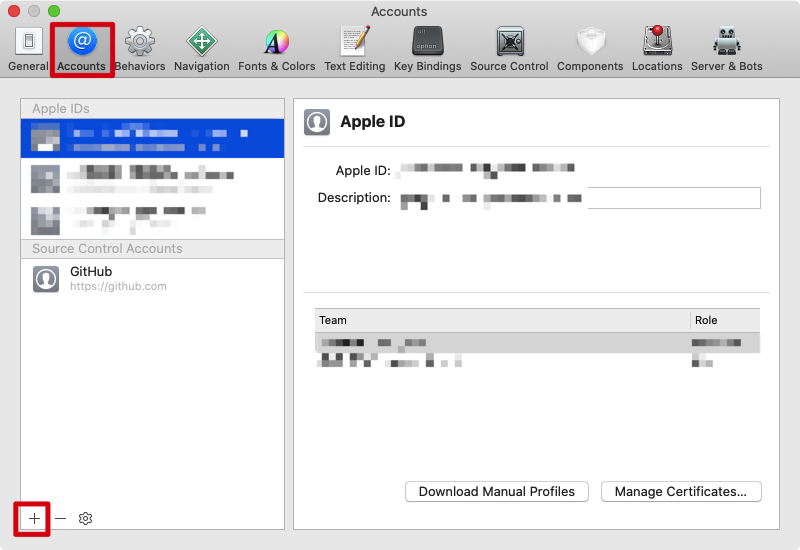Click Download Manual Profiles button
Image resolution: width=800 pixels, height=550 pixels.
[x=497, y=491]
